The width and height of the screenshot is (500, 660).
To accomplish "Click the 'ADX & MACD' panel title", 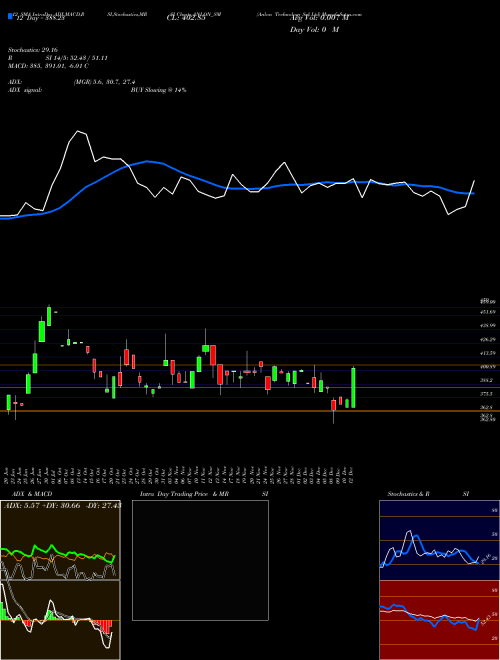I will click(32, 494).
